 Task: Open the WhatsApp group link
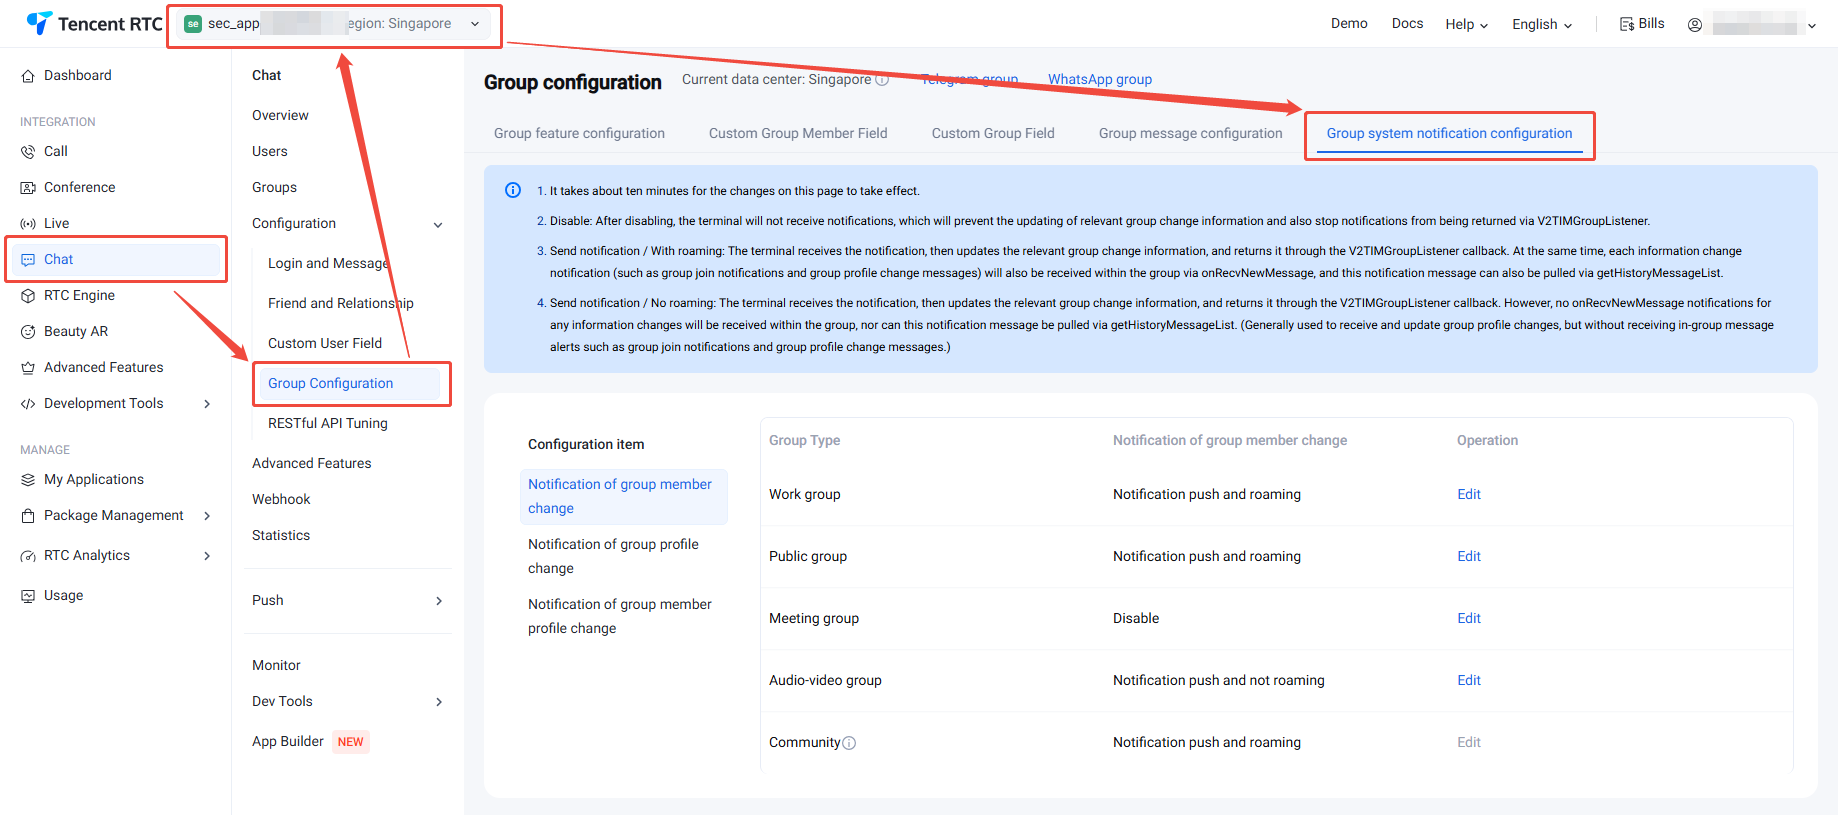pyautogui.click(x=1099, y=80)
